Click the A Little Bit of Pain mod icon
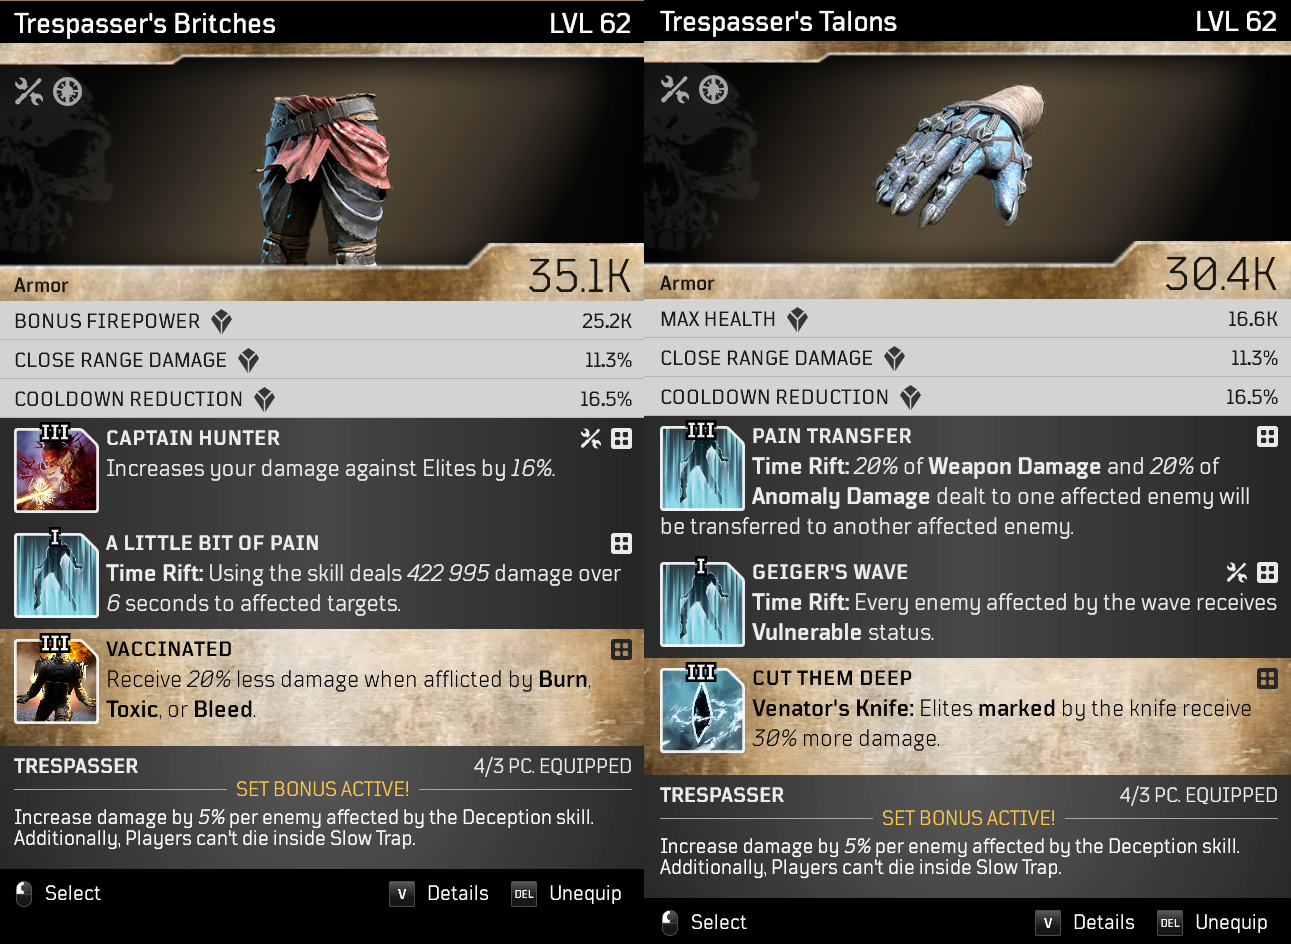 pyautogui.click(x=56, y=574)
